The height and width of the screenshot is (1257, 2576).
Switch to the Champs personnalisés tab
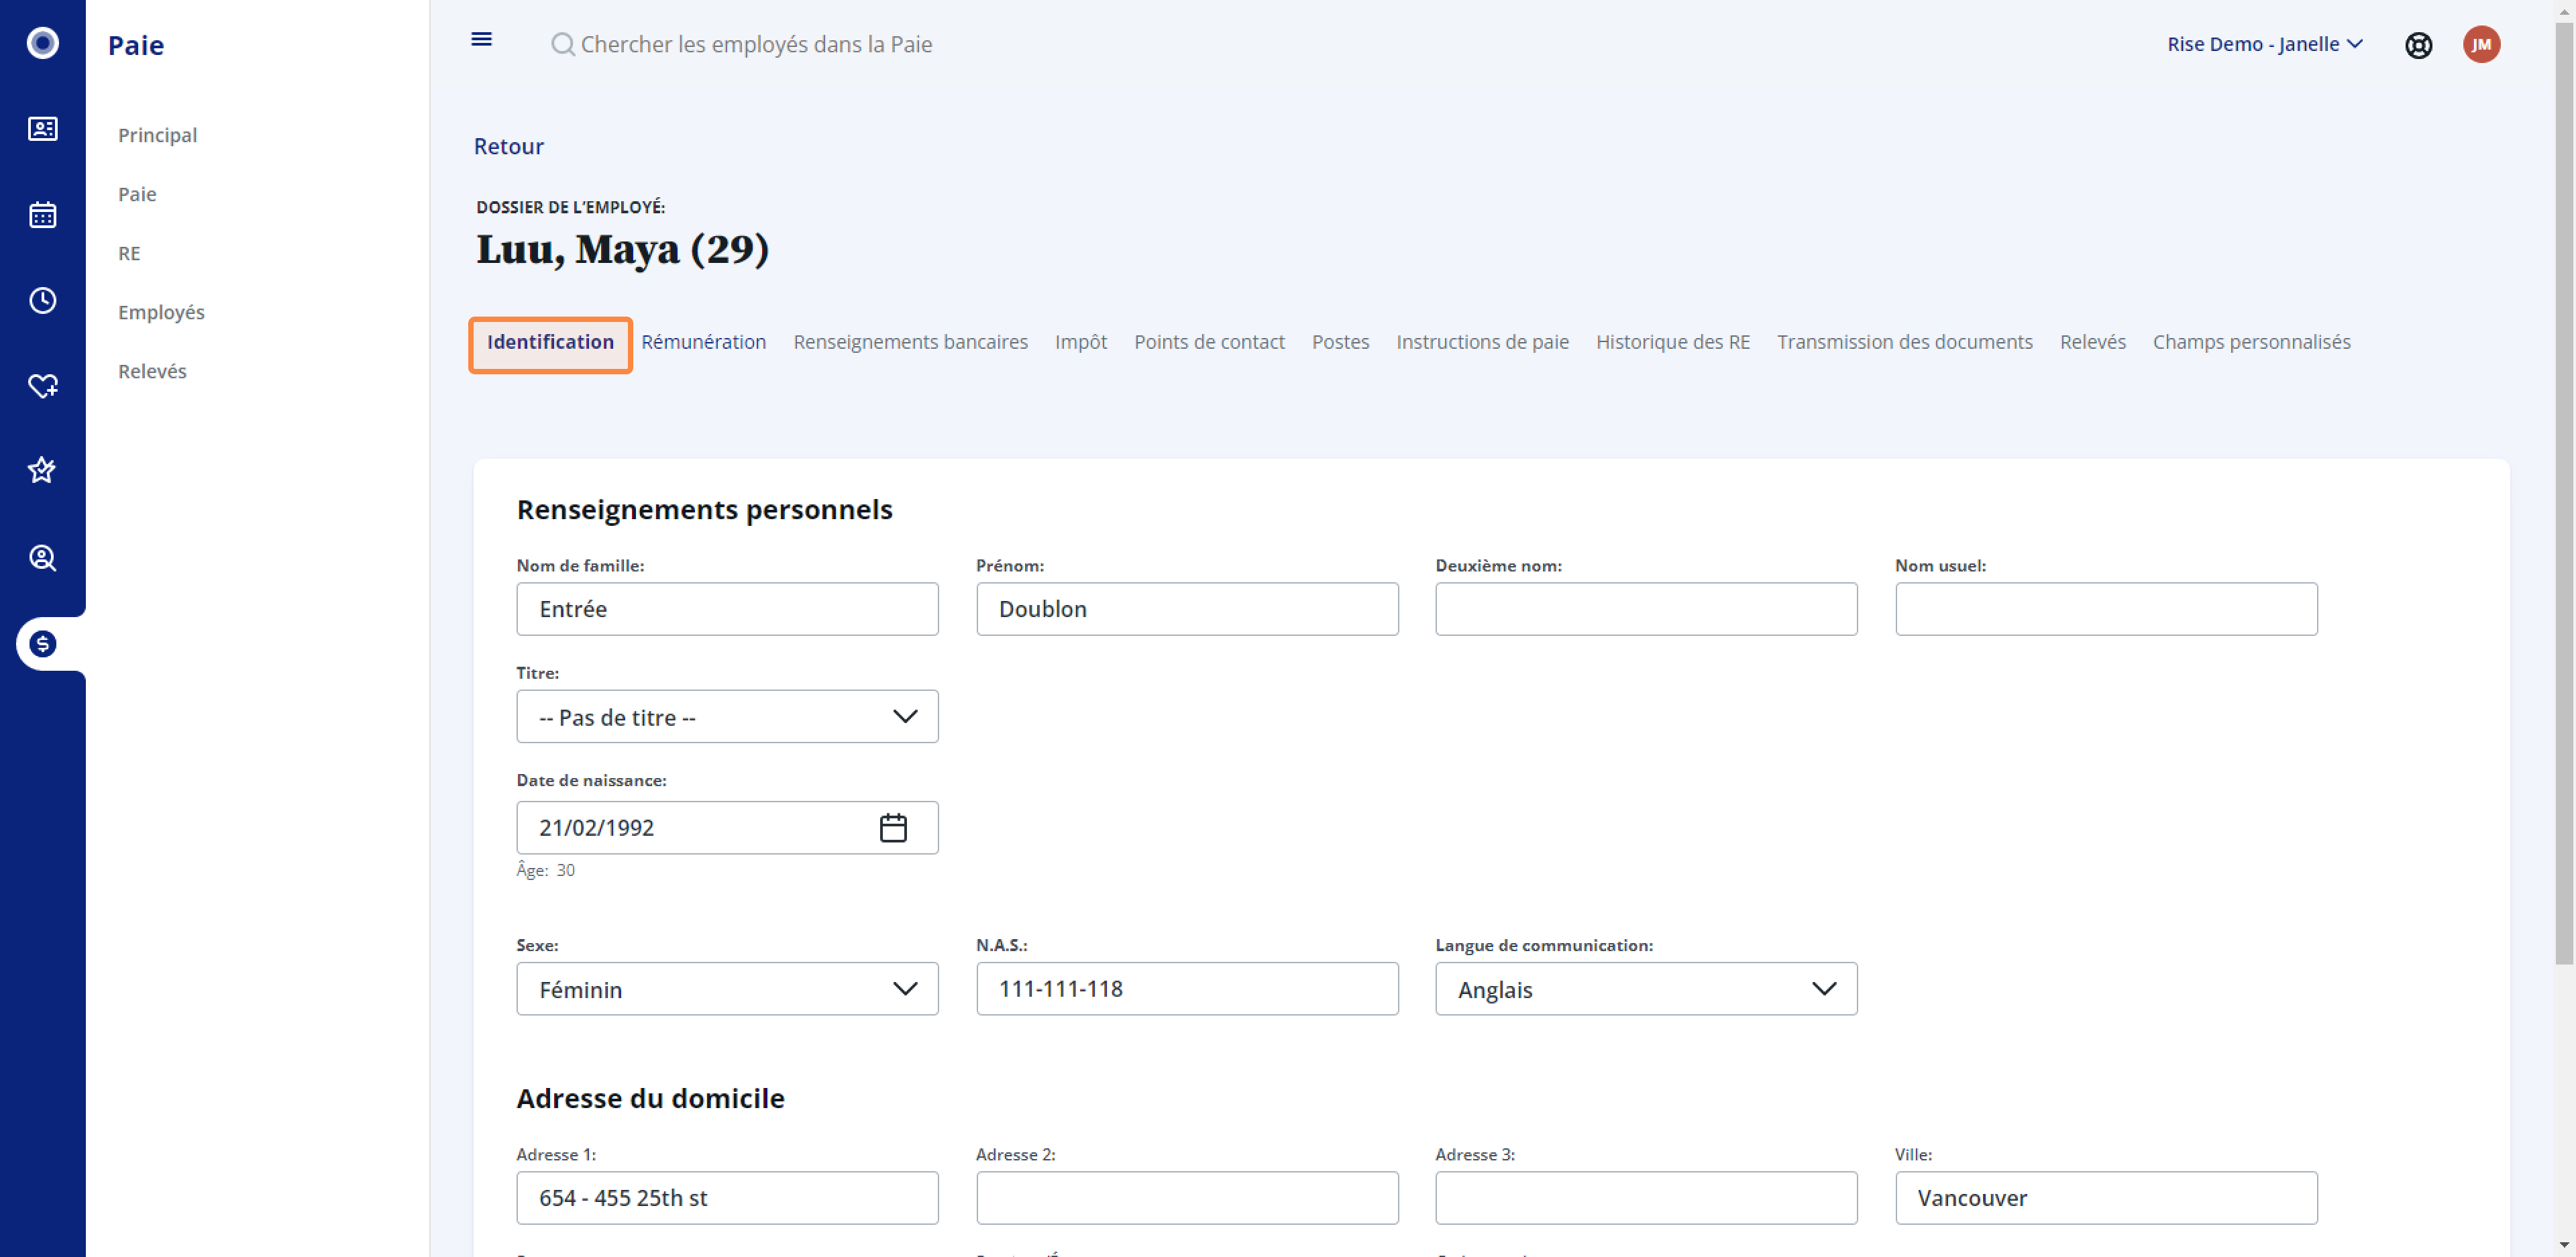click(2251, 342)
